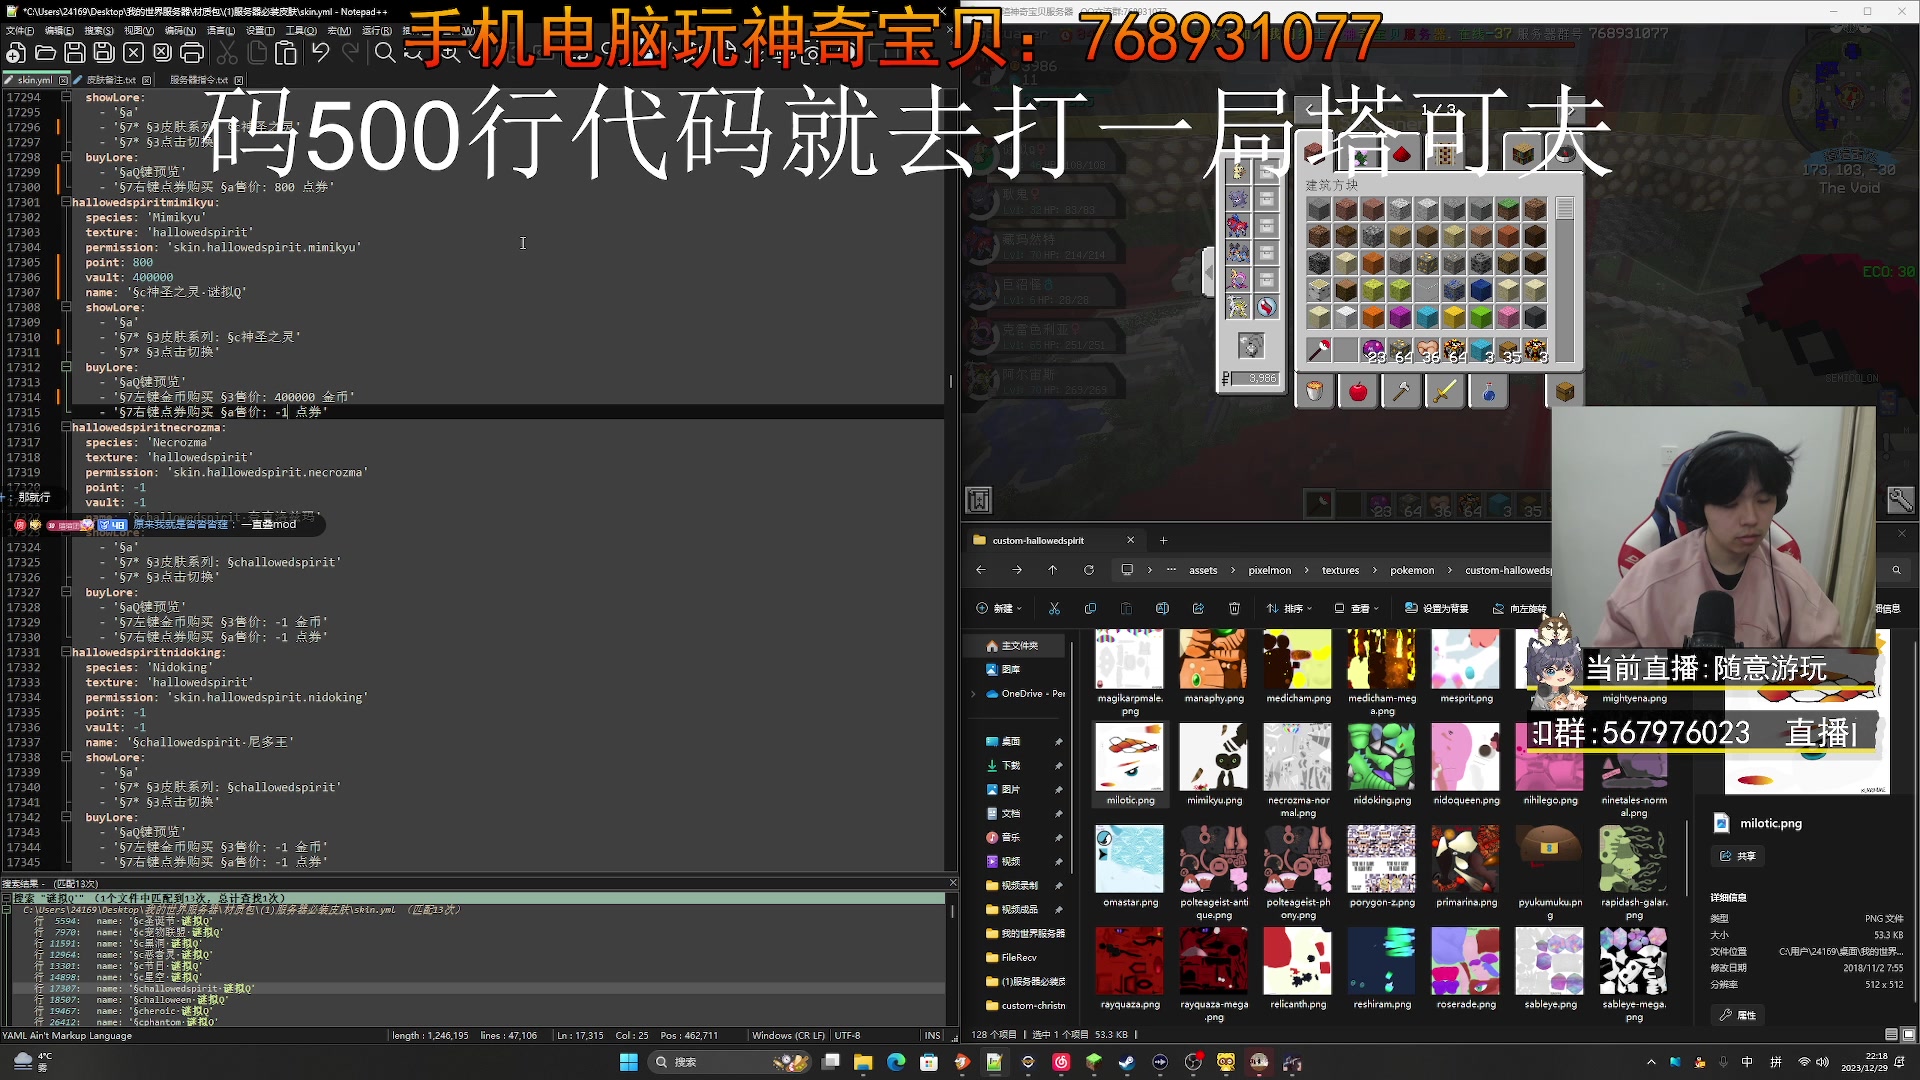1920x1080 pixels.
Task: Open the 视图(V) menu in Notepad++
Action: click(x=138, y=31)
